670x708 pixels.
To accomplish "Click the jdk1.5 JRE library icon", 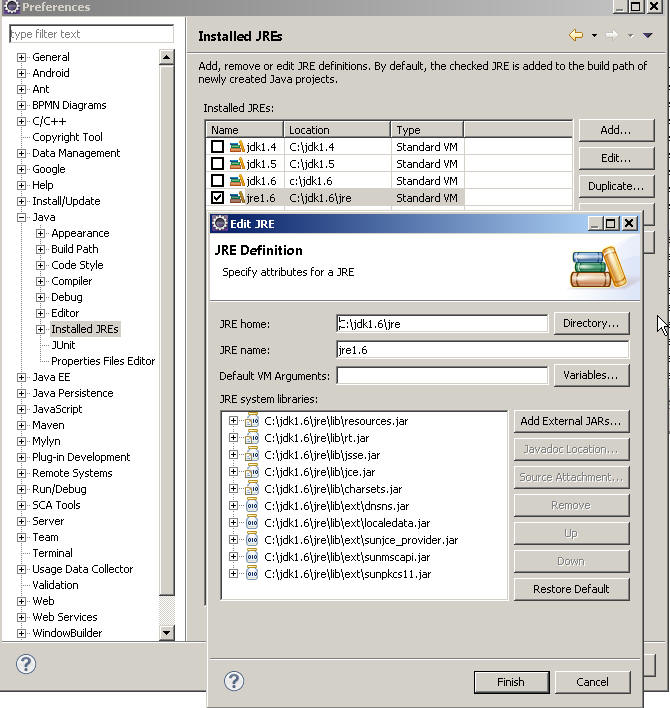I will [x=237, y=163].
